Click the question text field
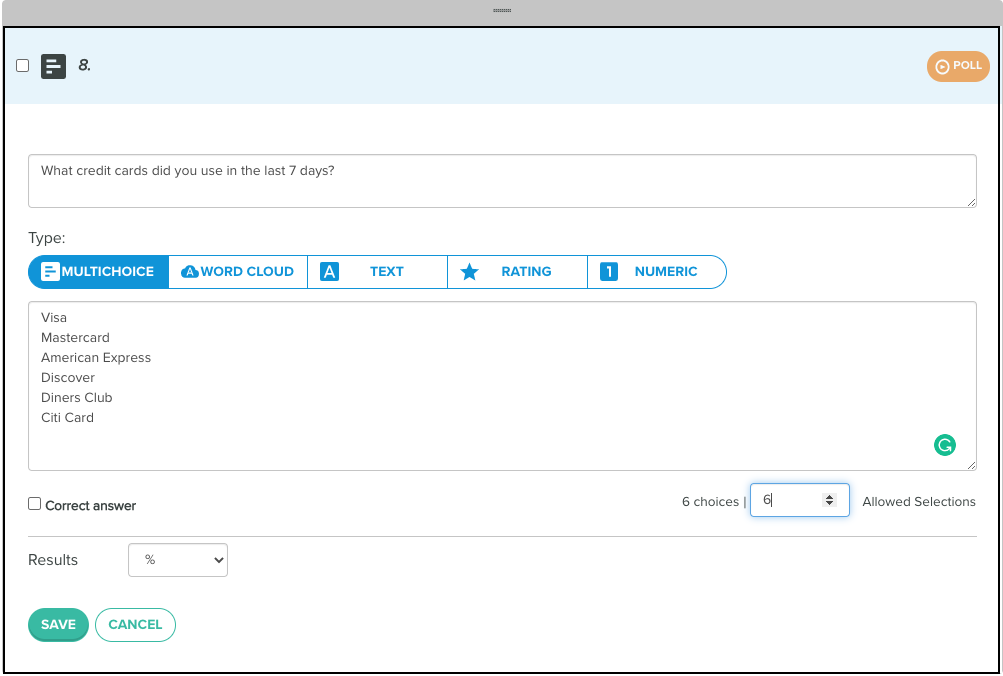 pos(502,181)
